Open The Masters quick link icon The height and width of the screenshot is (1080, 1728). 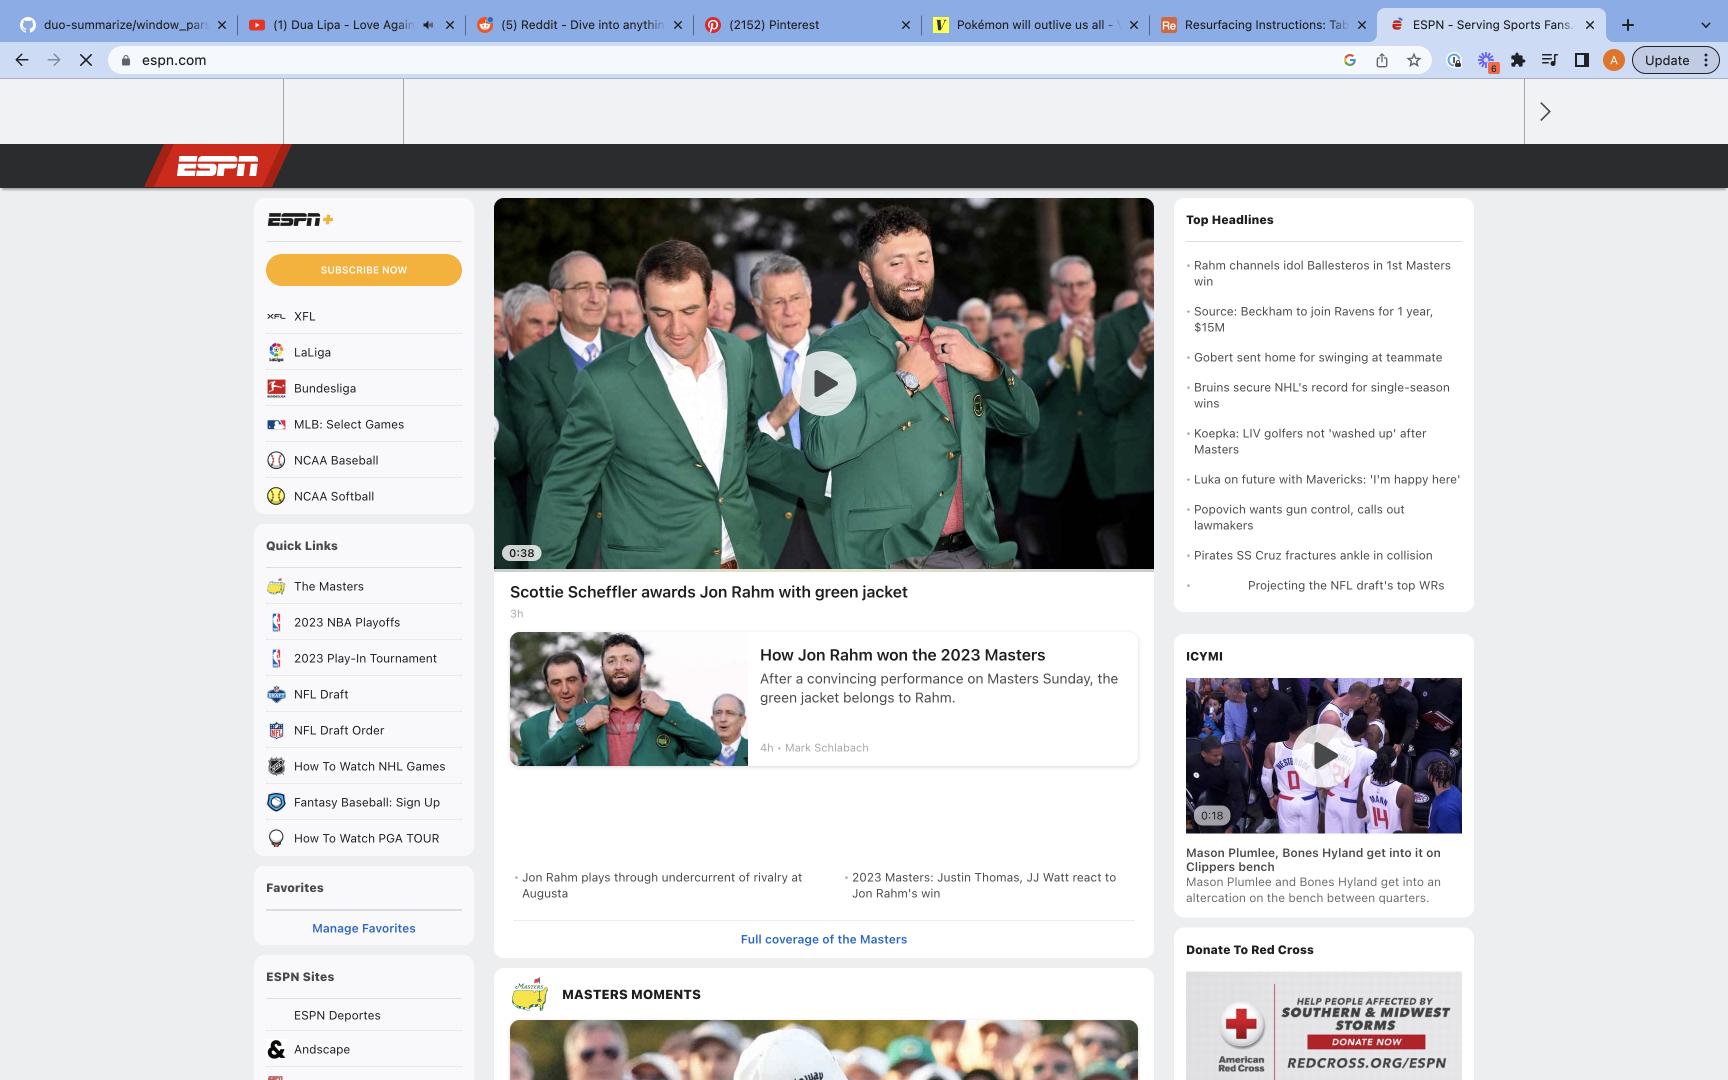276,586
